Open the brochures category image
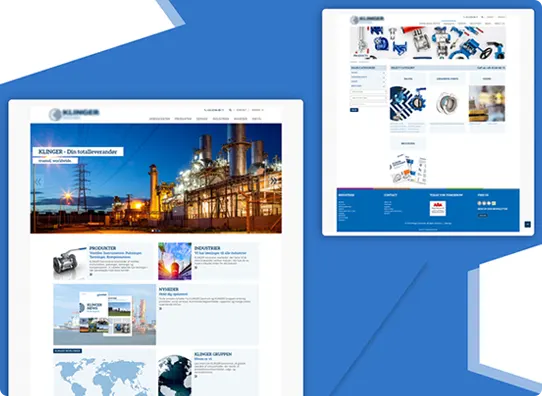 coord(408,168)
